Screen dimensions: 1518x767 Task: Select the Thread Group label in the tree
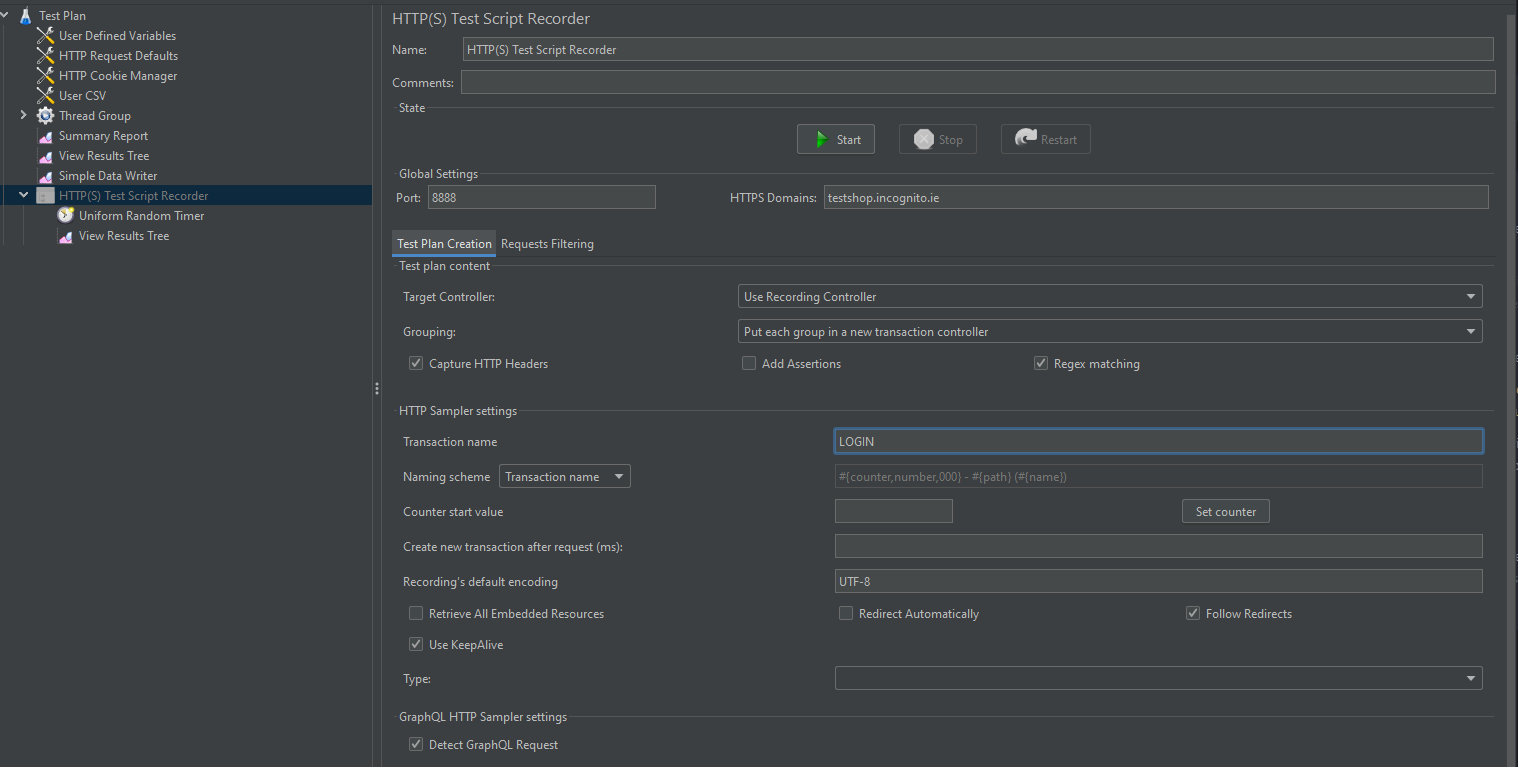coord(94,116)
